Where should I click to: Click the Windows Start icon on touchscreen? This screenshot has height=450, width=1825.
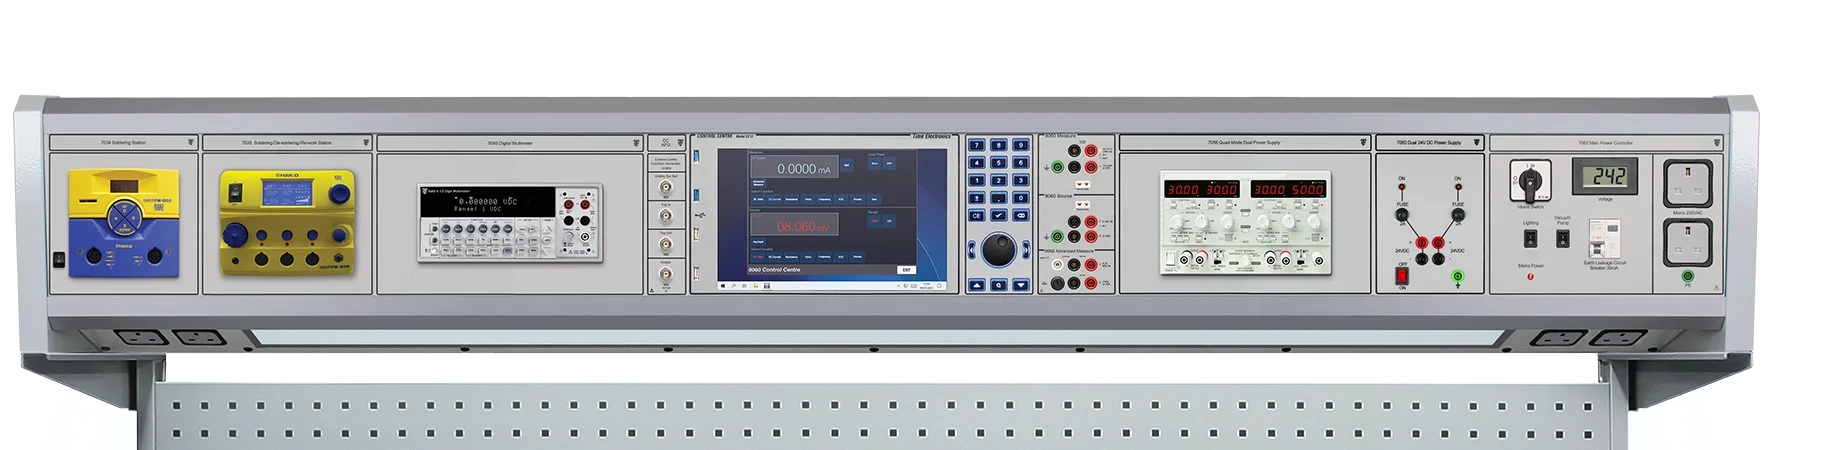[723, 286]
